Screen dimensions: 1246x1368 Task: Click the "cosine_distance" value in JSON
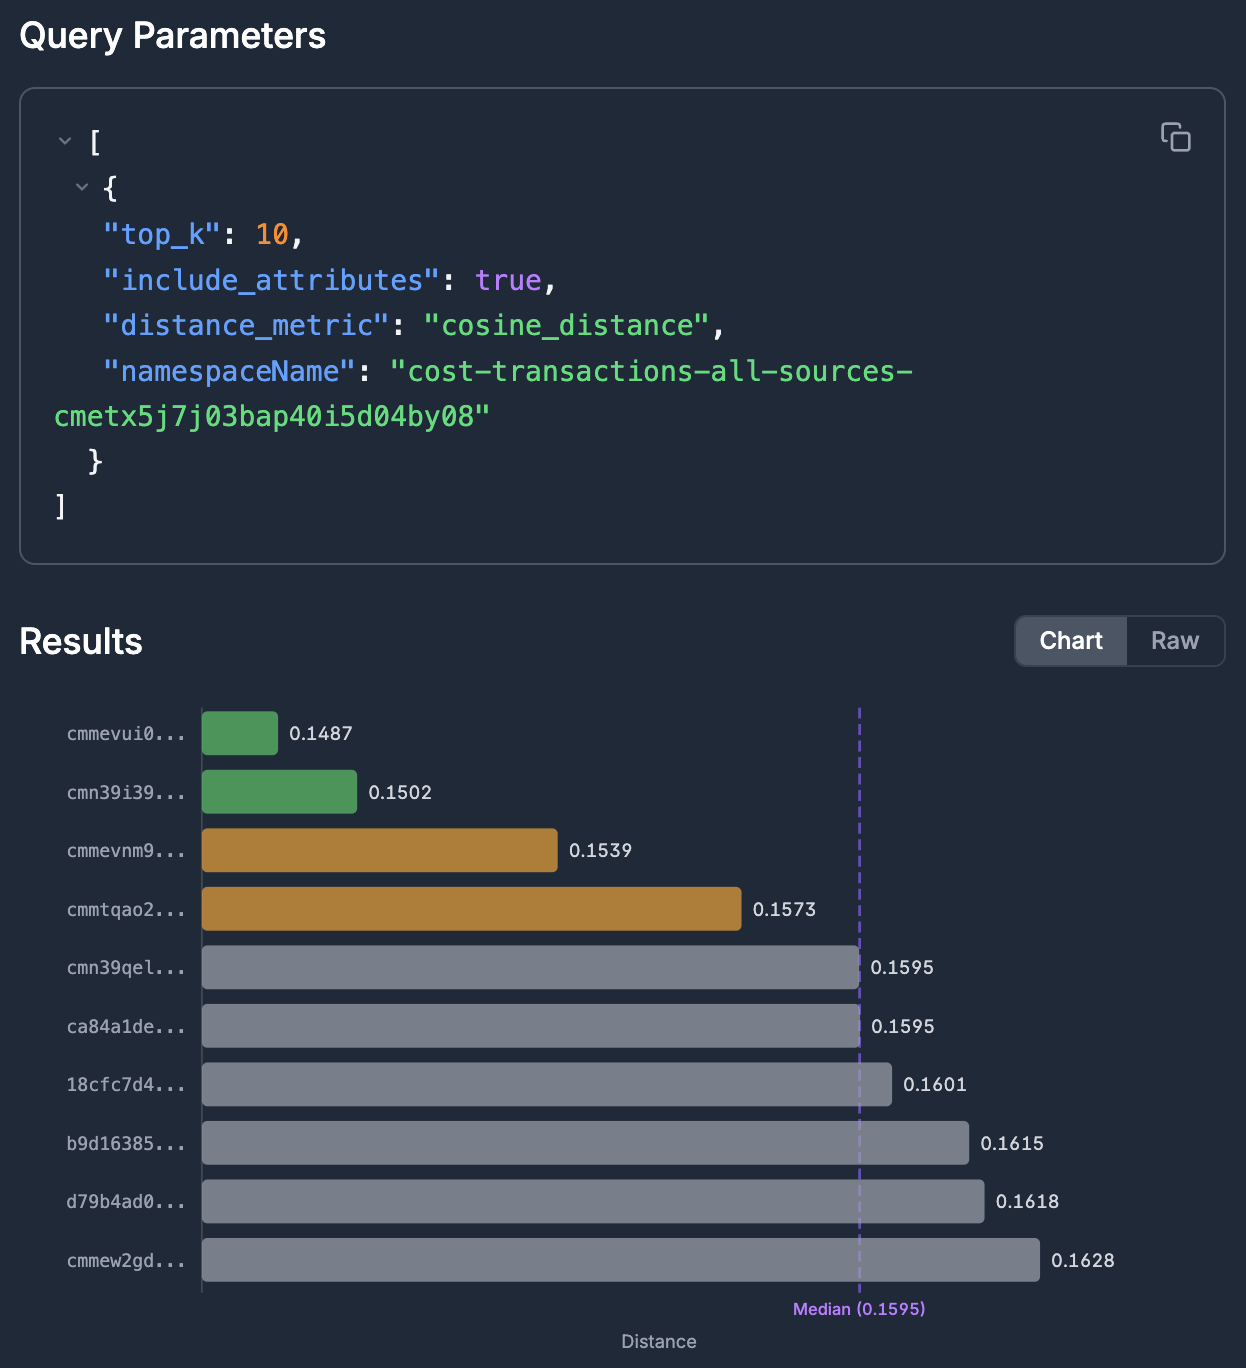click(x=567, y=325)
